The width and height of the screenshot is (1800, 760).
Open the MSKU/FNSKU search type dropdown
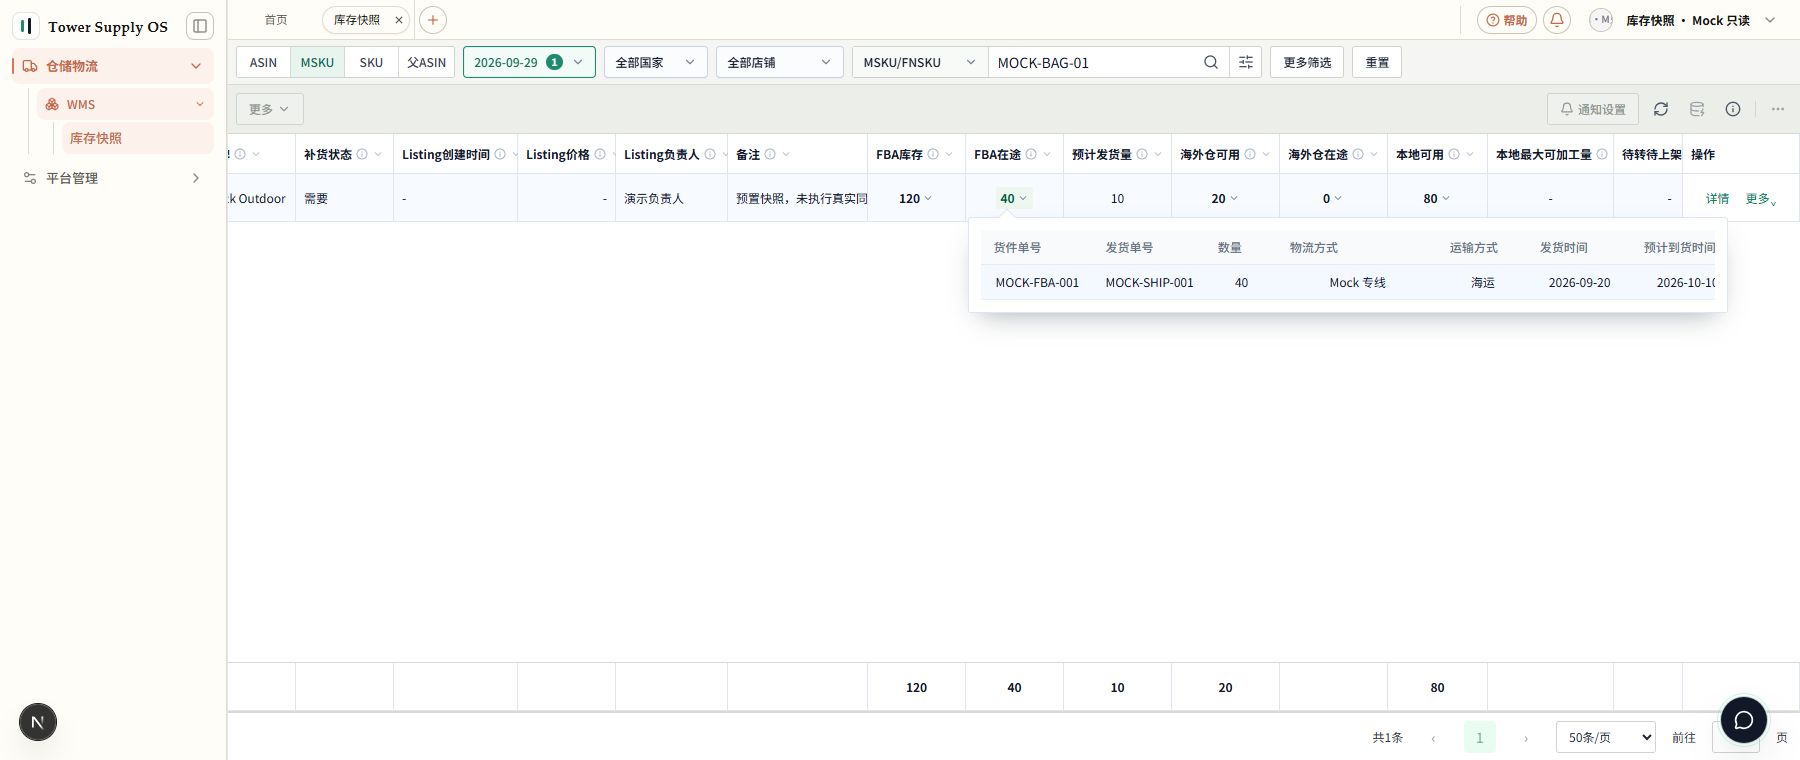point(919,62)
